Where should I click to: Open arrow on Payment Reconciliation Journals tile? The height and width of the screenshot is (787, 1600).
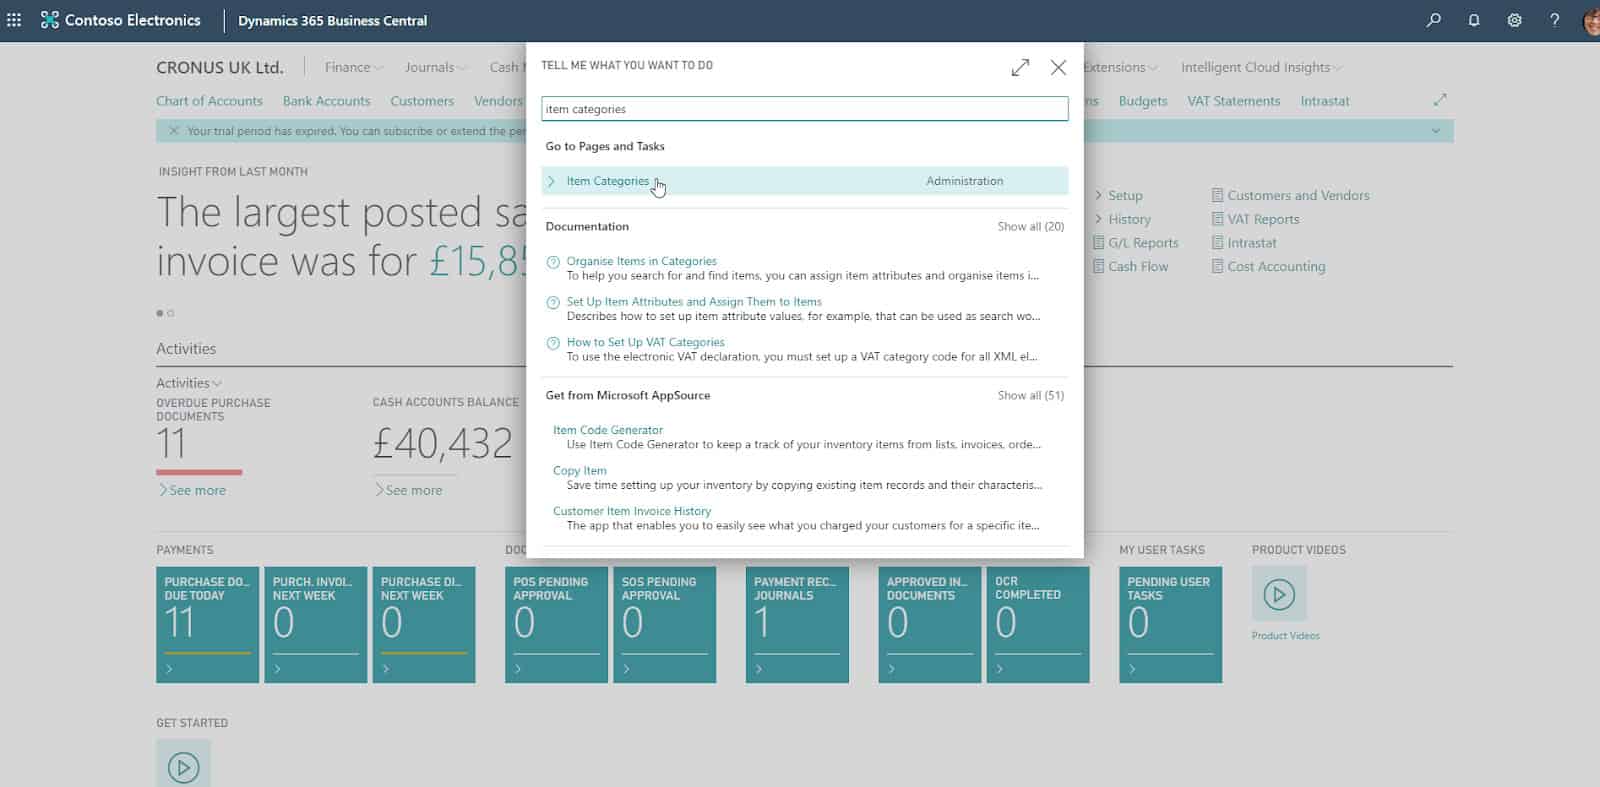click(759, 669)
